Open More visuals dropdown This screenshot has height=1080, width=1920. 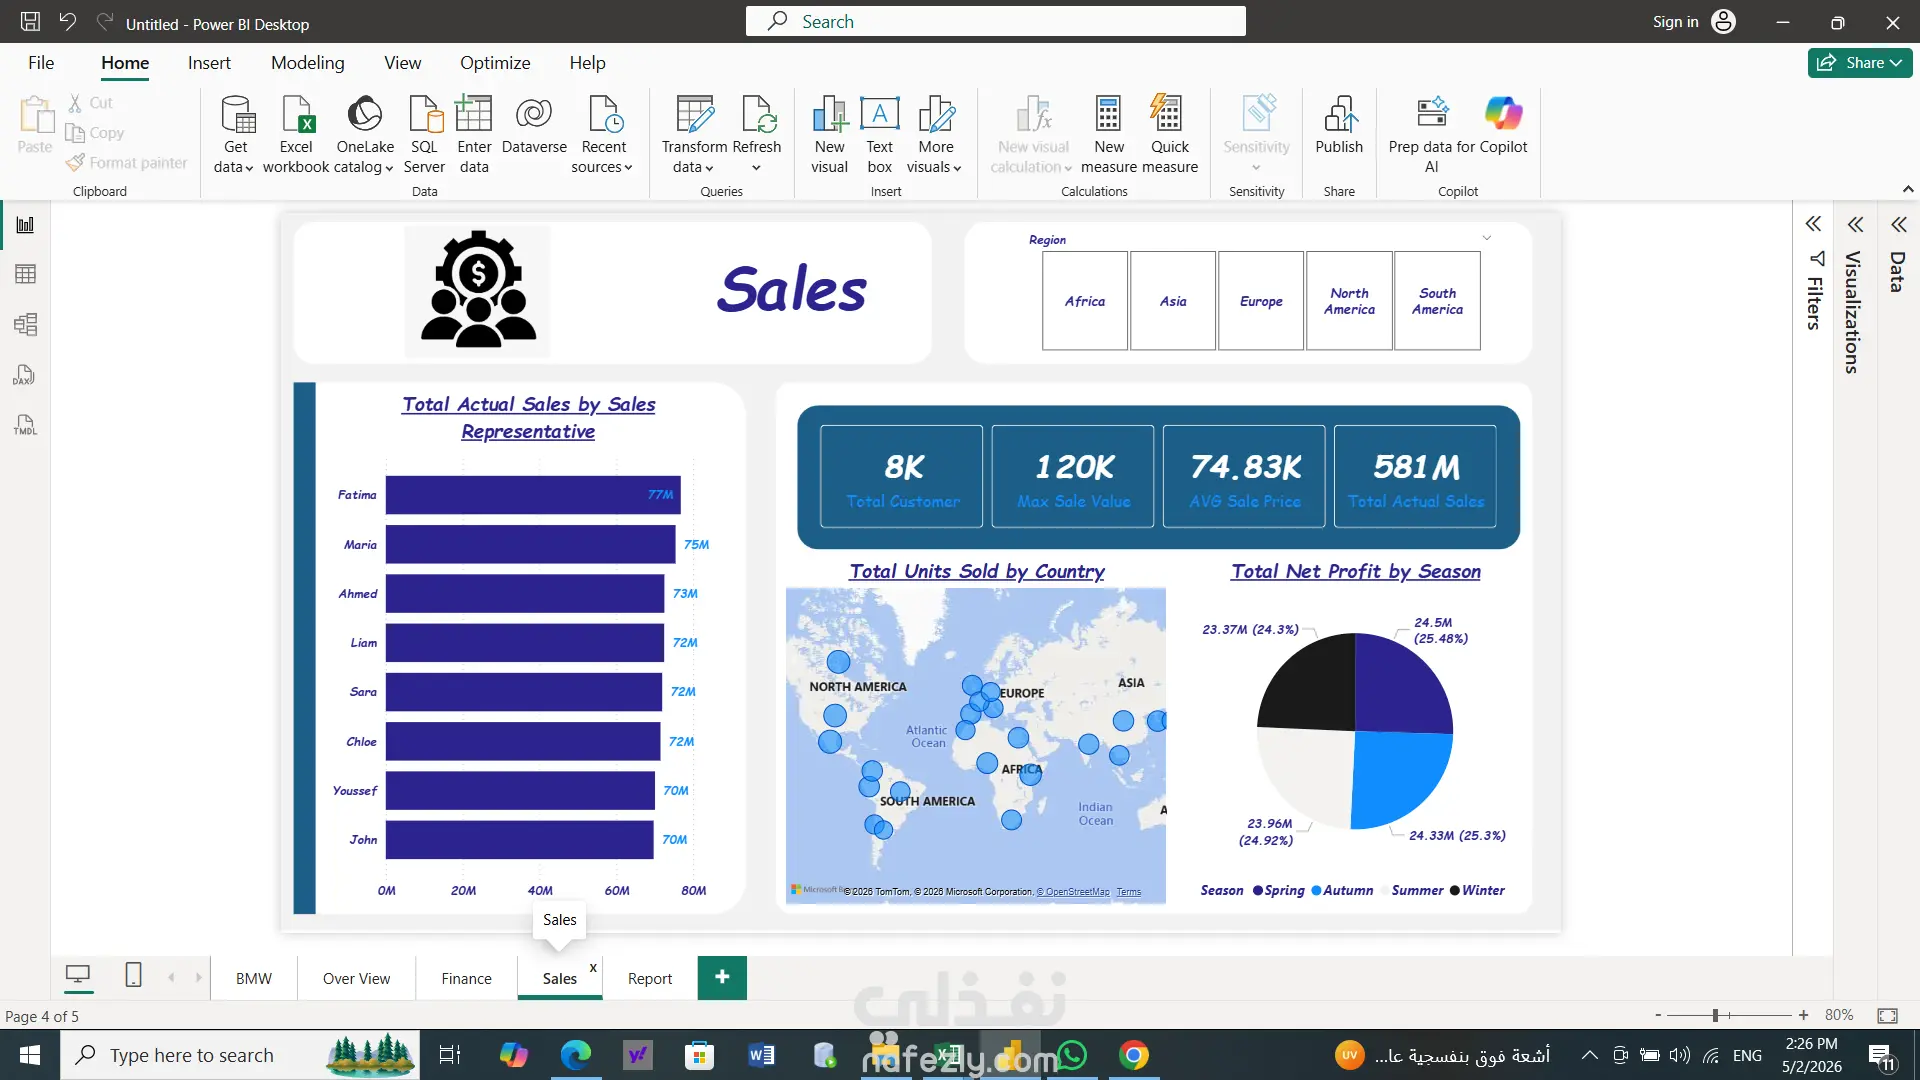pos(935,135)
